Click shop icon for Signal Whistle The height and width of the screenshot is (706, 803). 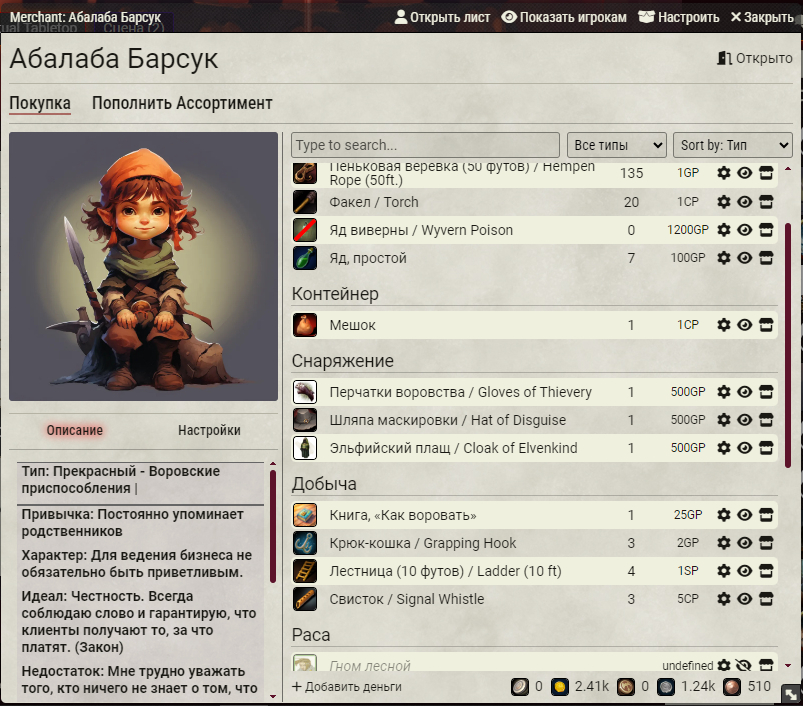tap(766, 599)
